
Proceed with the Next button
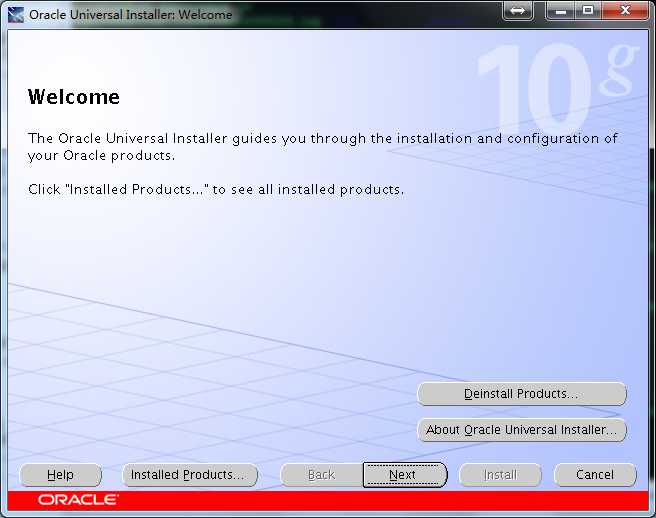click(405, 475)
